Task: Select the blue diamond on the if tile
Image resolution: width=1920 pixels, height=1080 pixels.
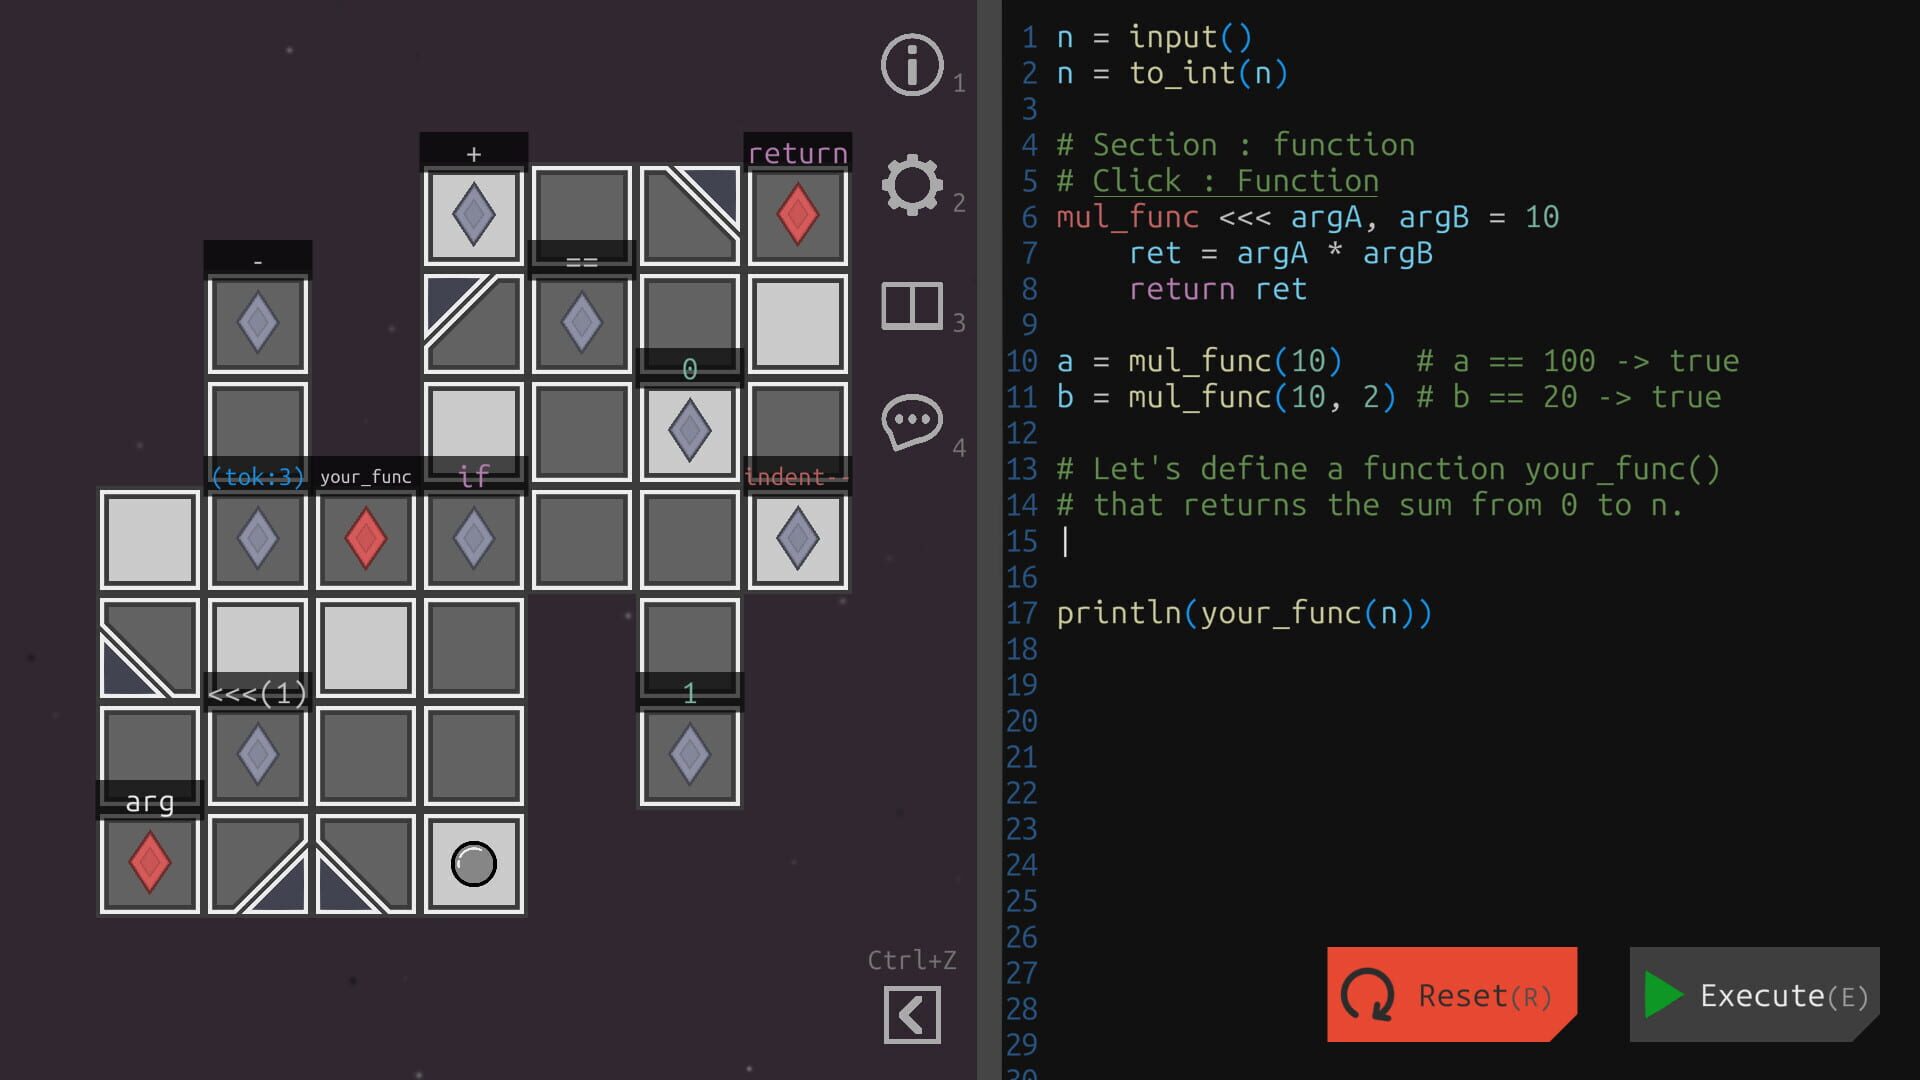Action: click(x=472, y=538)
